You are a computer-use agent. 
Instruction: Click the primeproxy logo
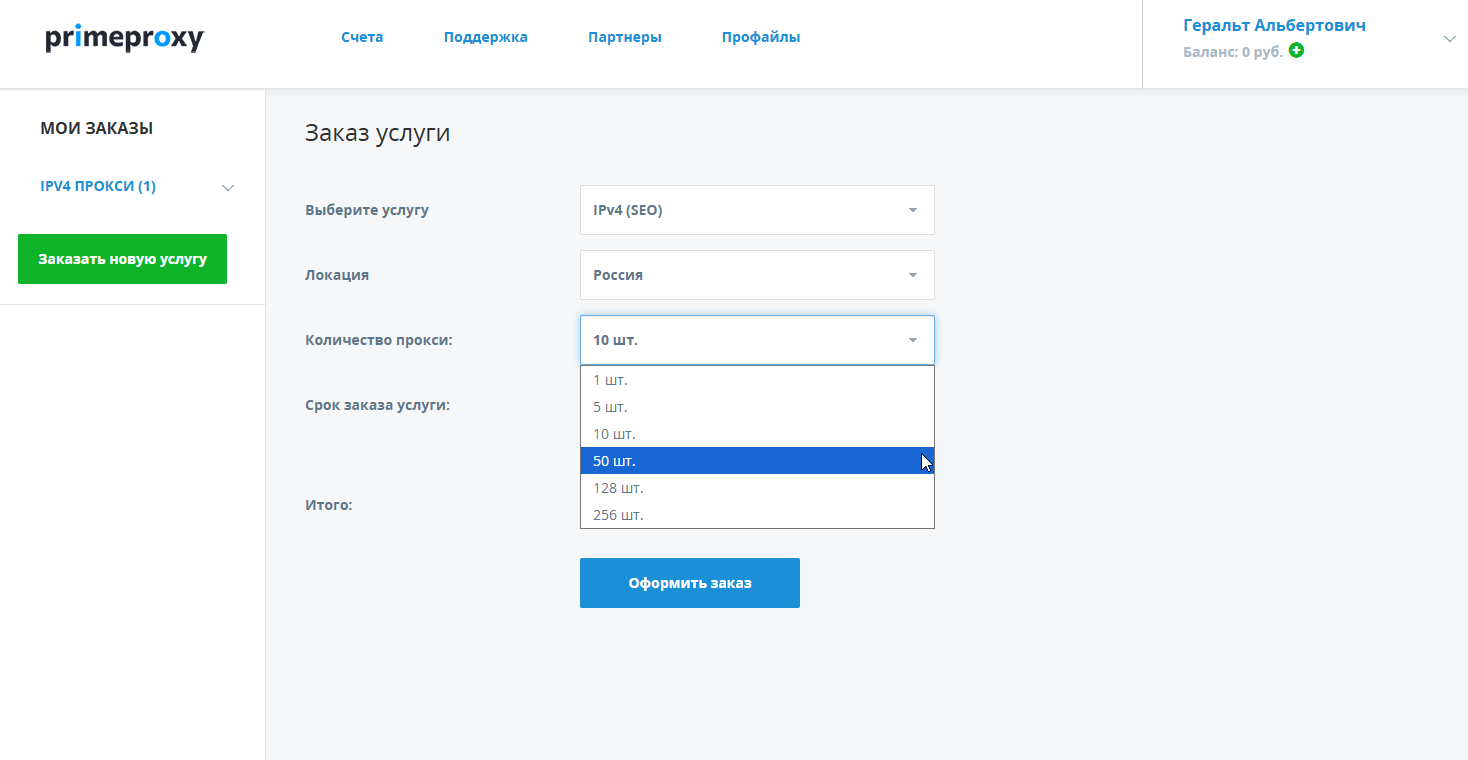click(x=124, y=38)
